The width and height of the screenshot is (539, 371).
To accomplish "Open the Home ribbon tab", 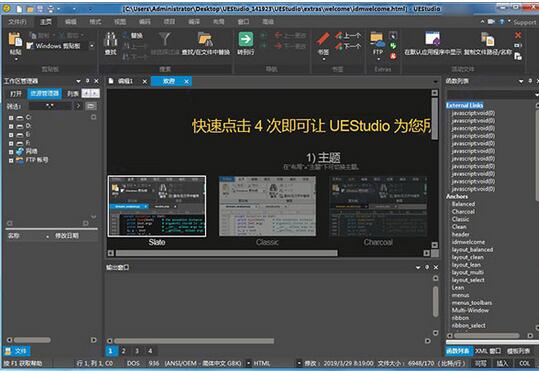I will (x=46, y=22).
